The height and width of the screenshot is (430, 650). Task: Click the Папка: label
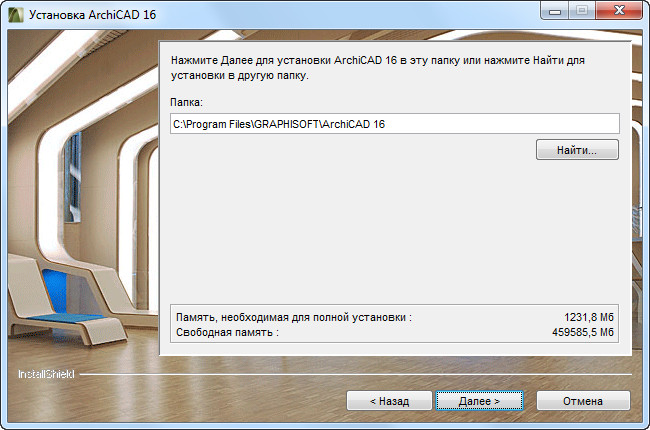point(187,102)
